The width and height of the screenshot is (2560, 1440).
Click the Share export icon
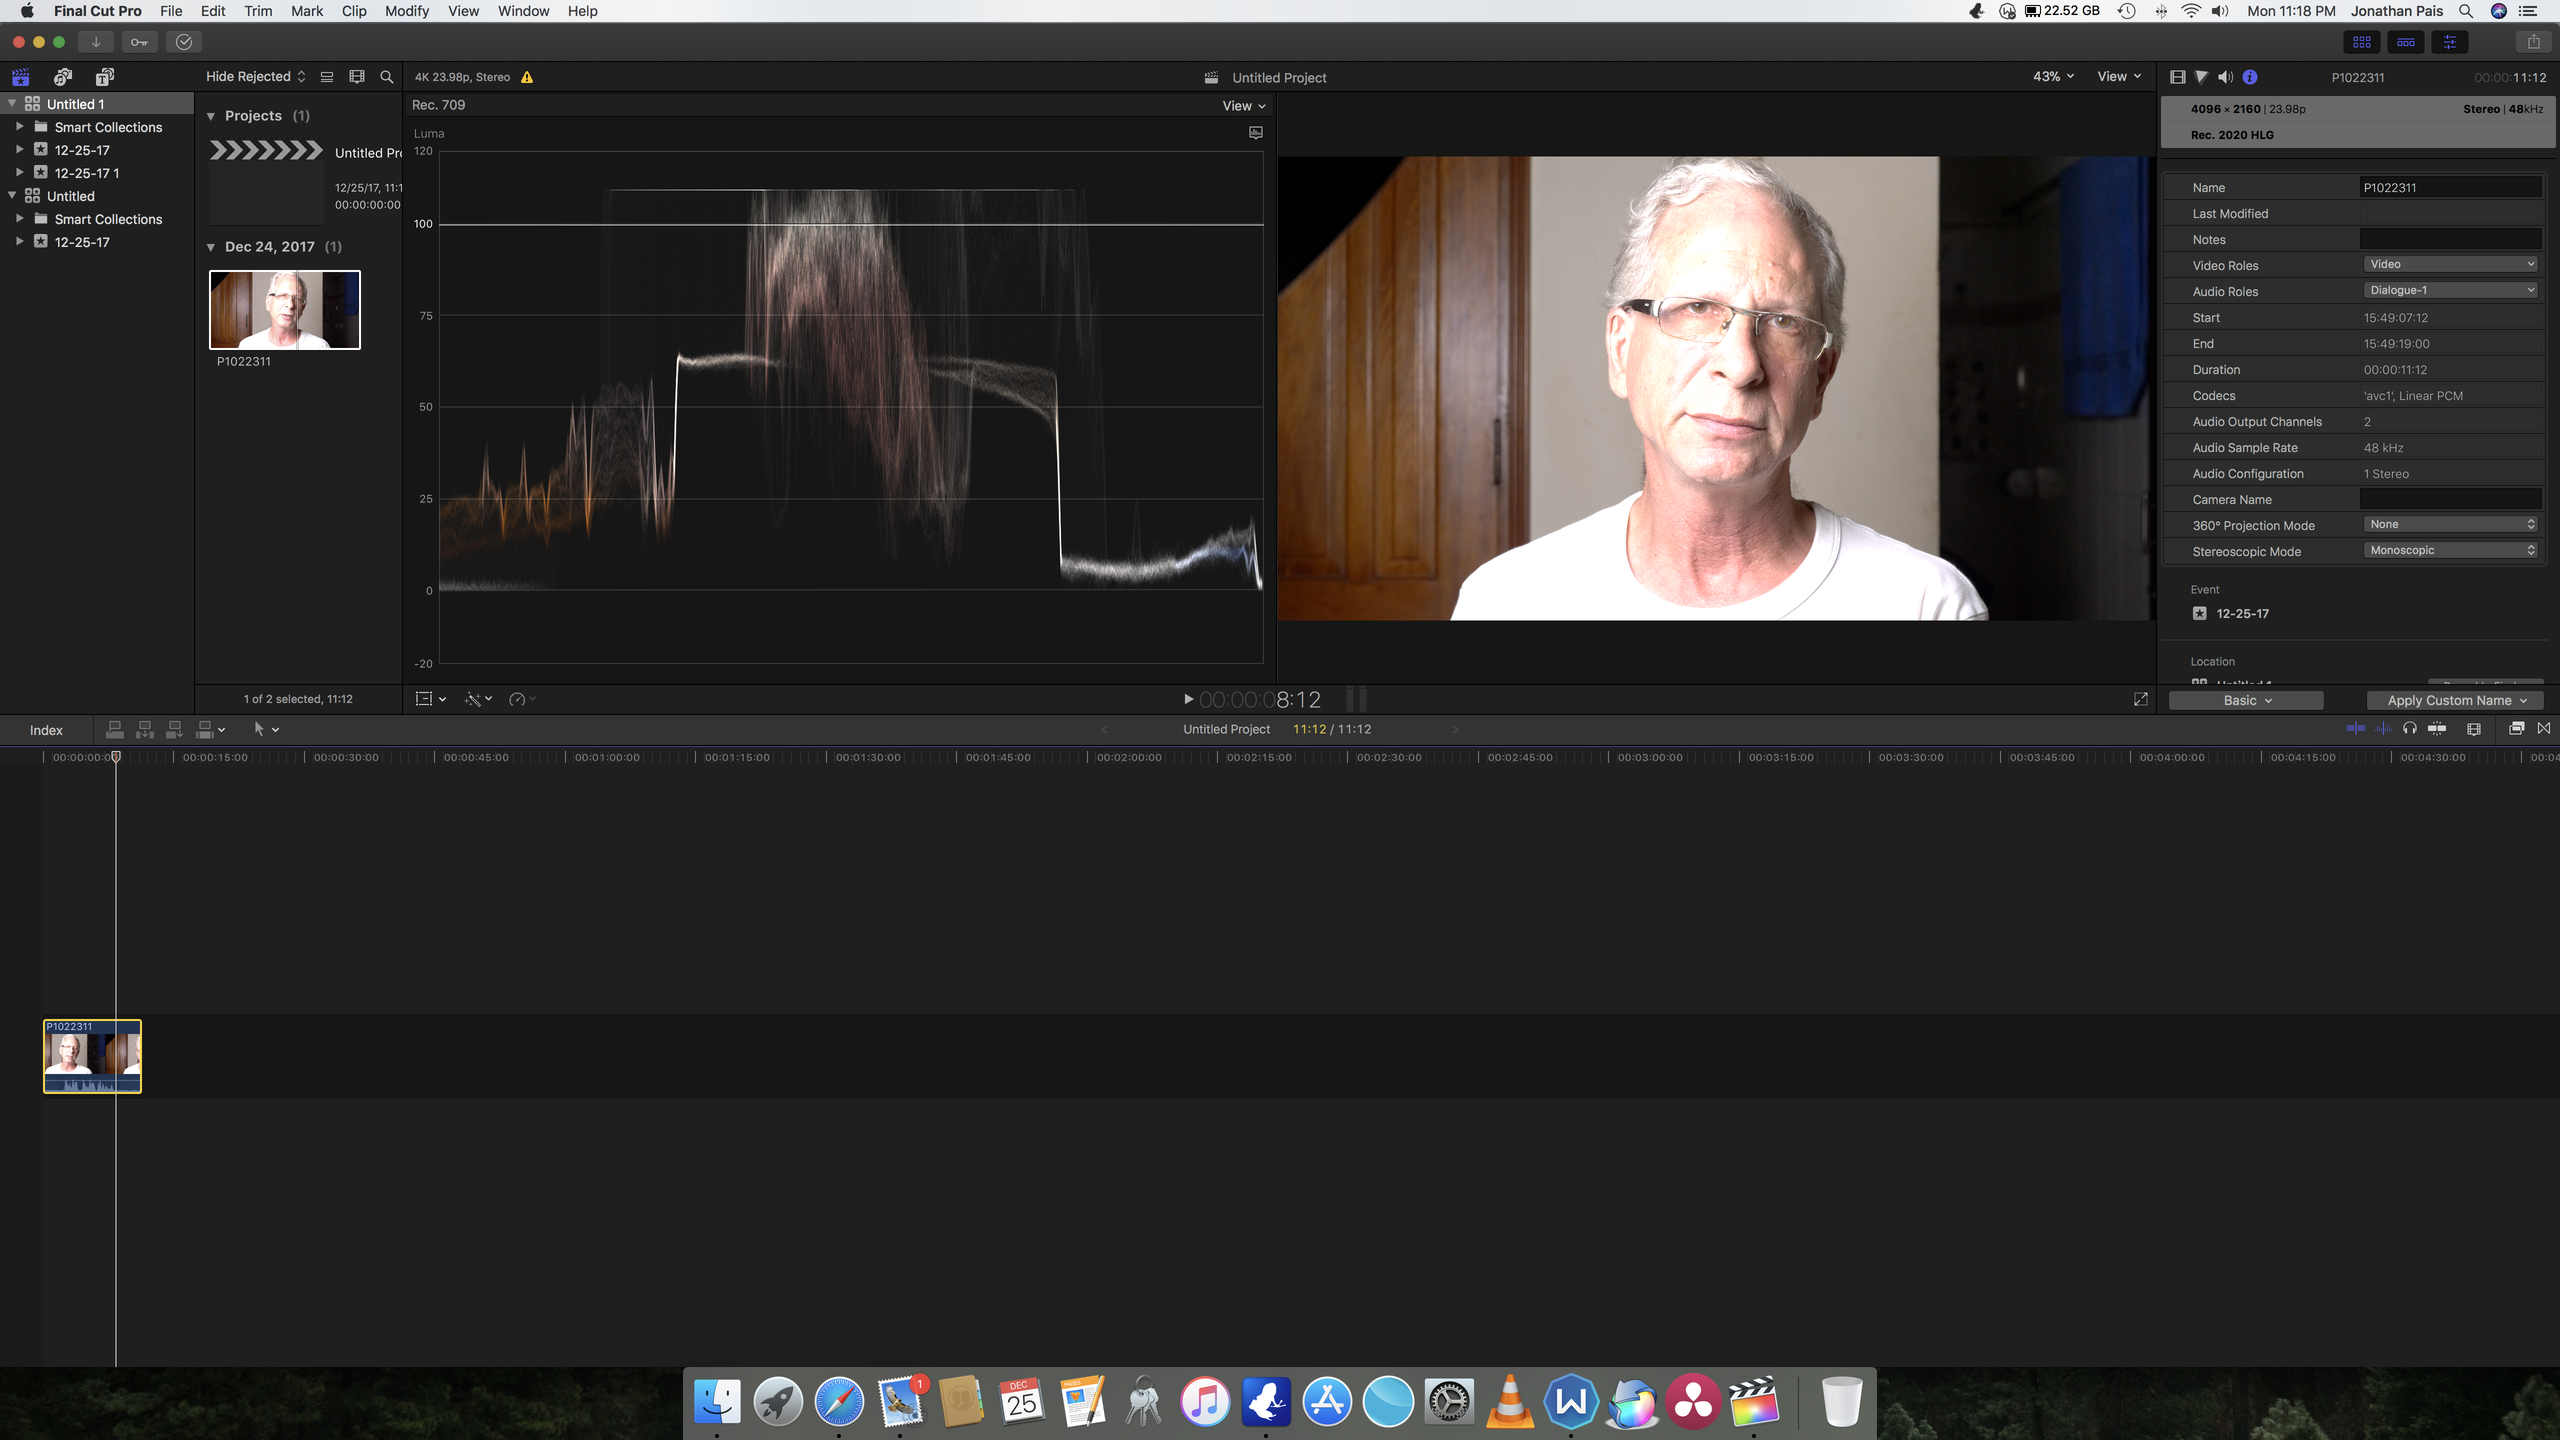[2533, 42]
